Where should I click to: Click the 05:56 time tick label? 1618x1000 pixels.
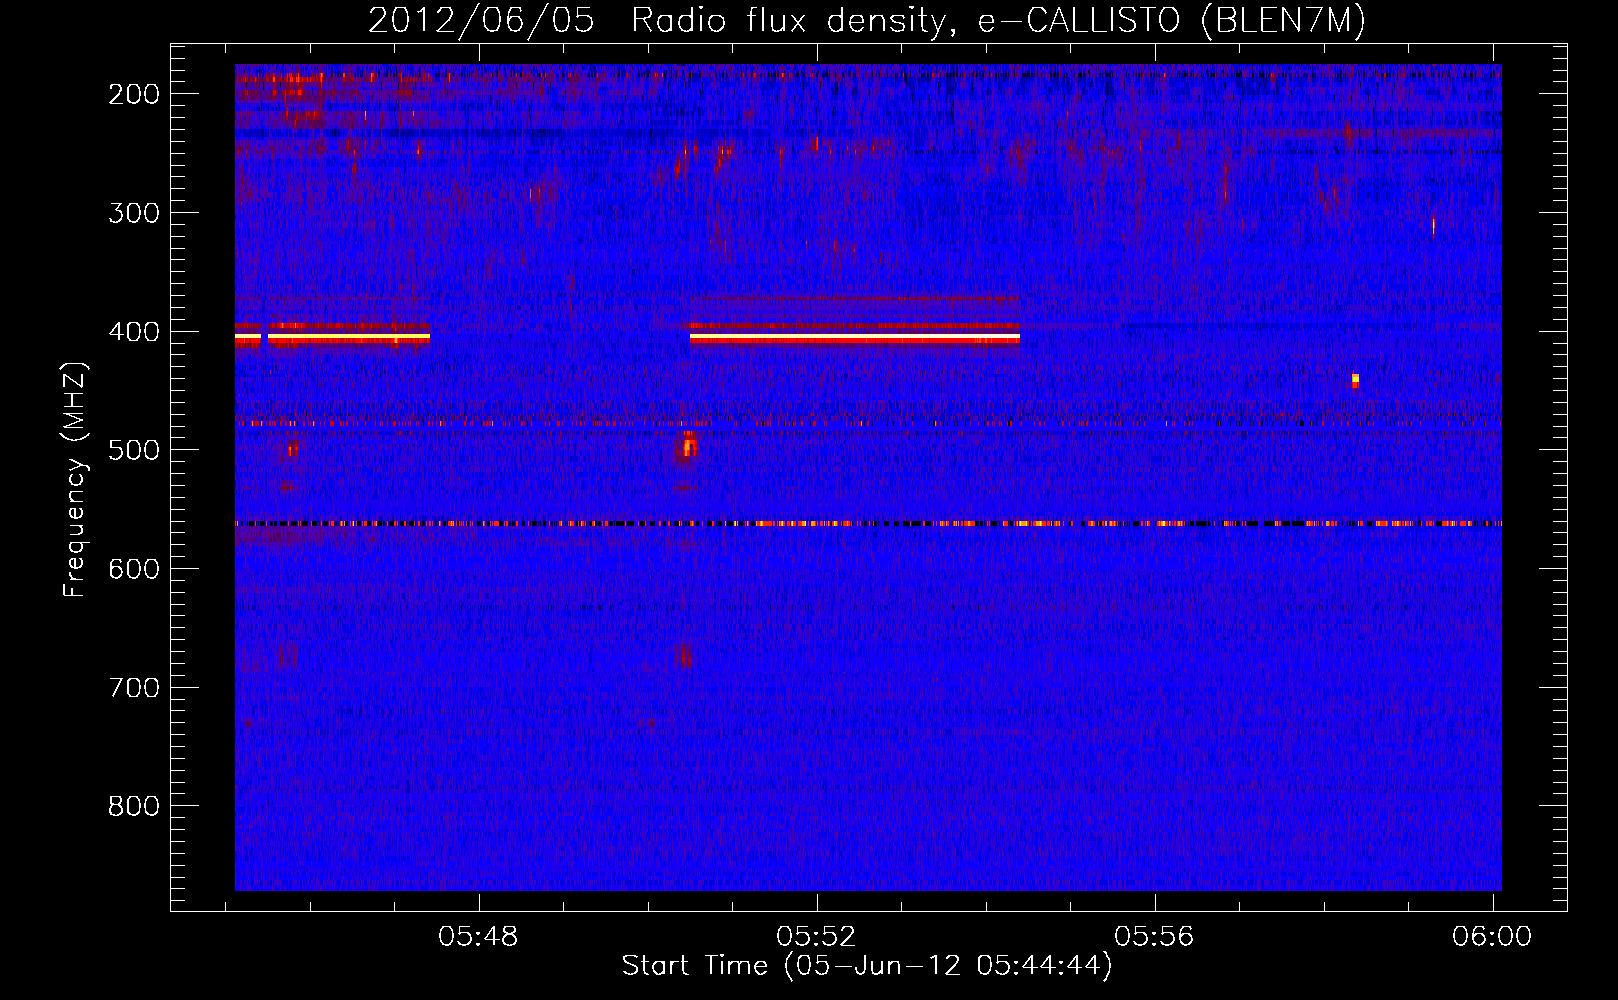point(1155,937)
